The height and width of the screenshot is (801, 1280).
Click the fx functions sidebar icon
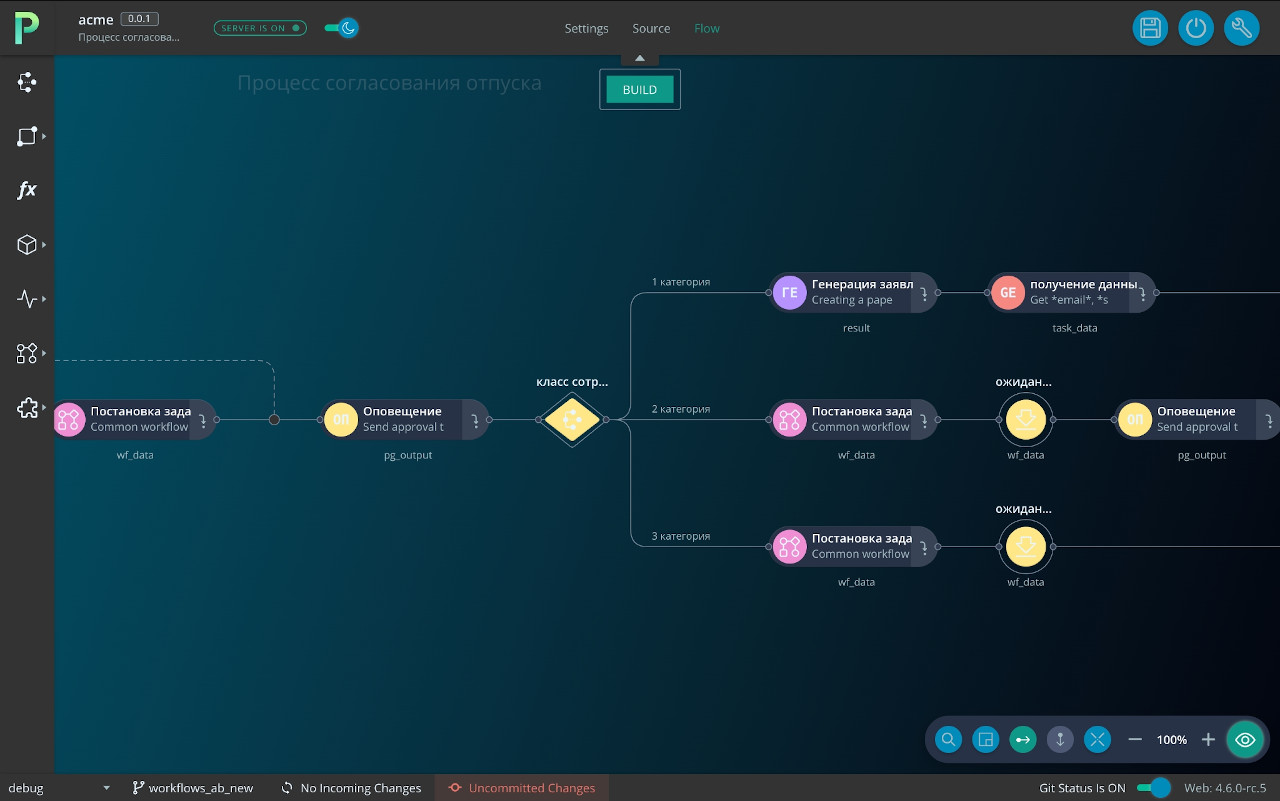(27, 190)
